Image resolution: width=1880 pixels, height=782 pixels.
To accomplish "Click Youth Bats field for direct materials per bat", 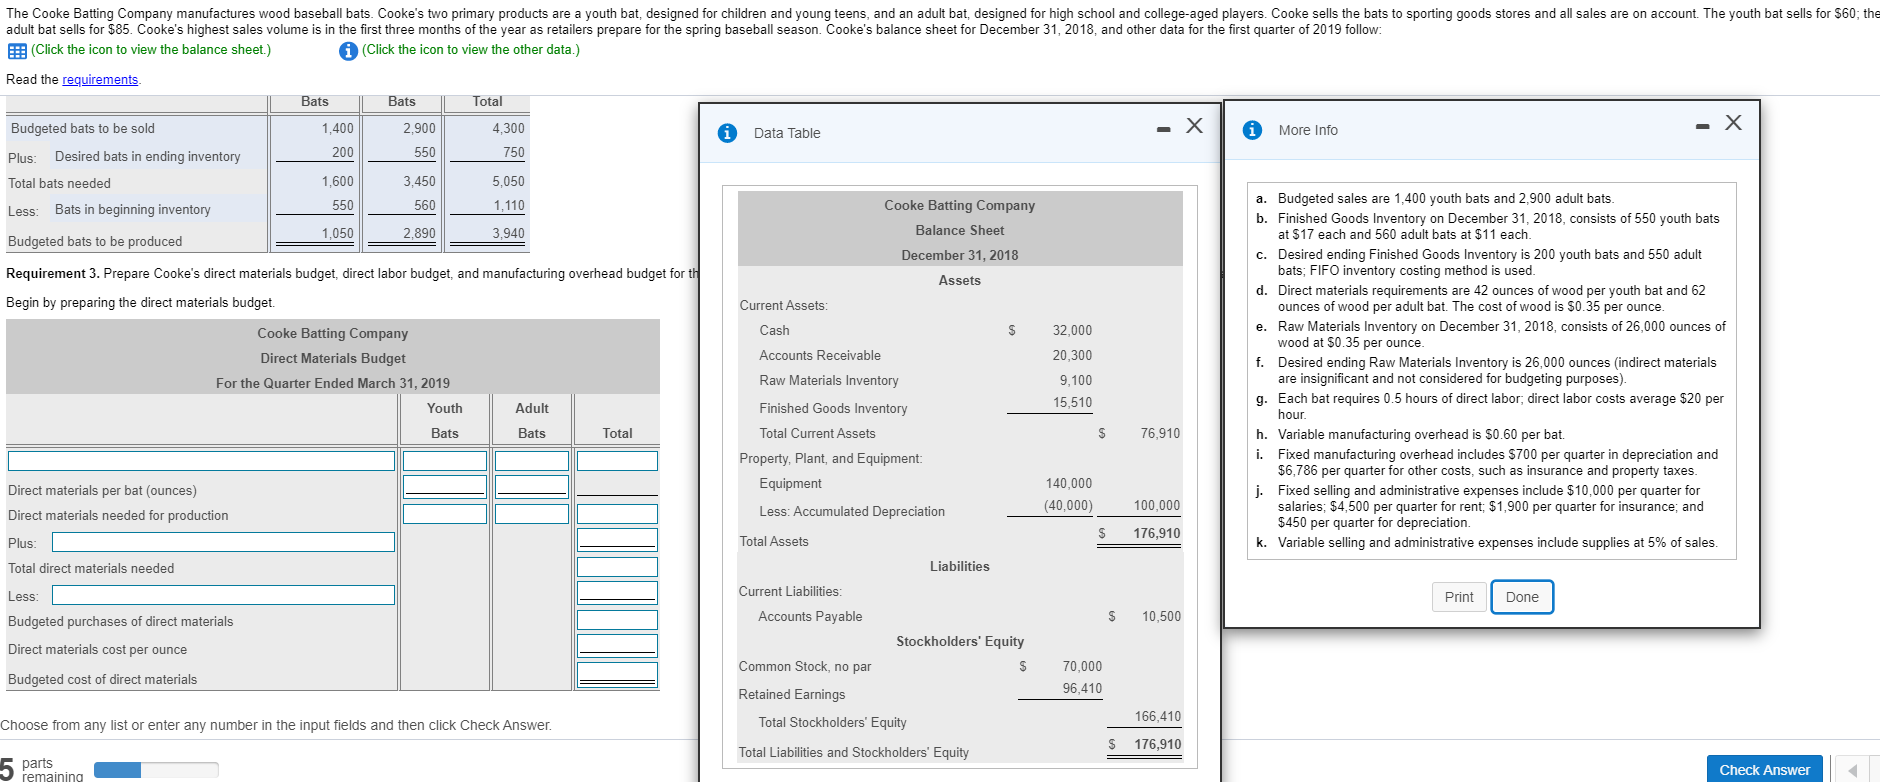I will pos(445,486).
